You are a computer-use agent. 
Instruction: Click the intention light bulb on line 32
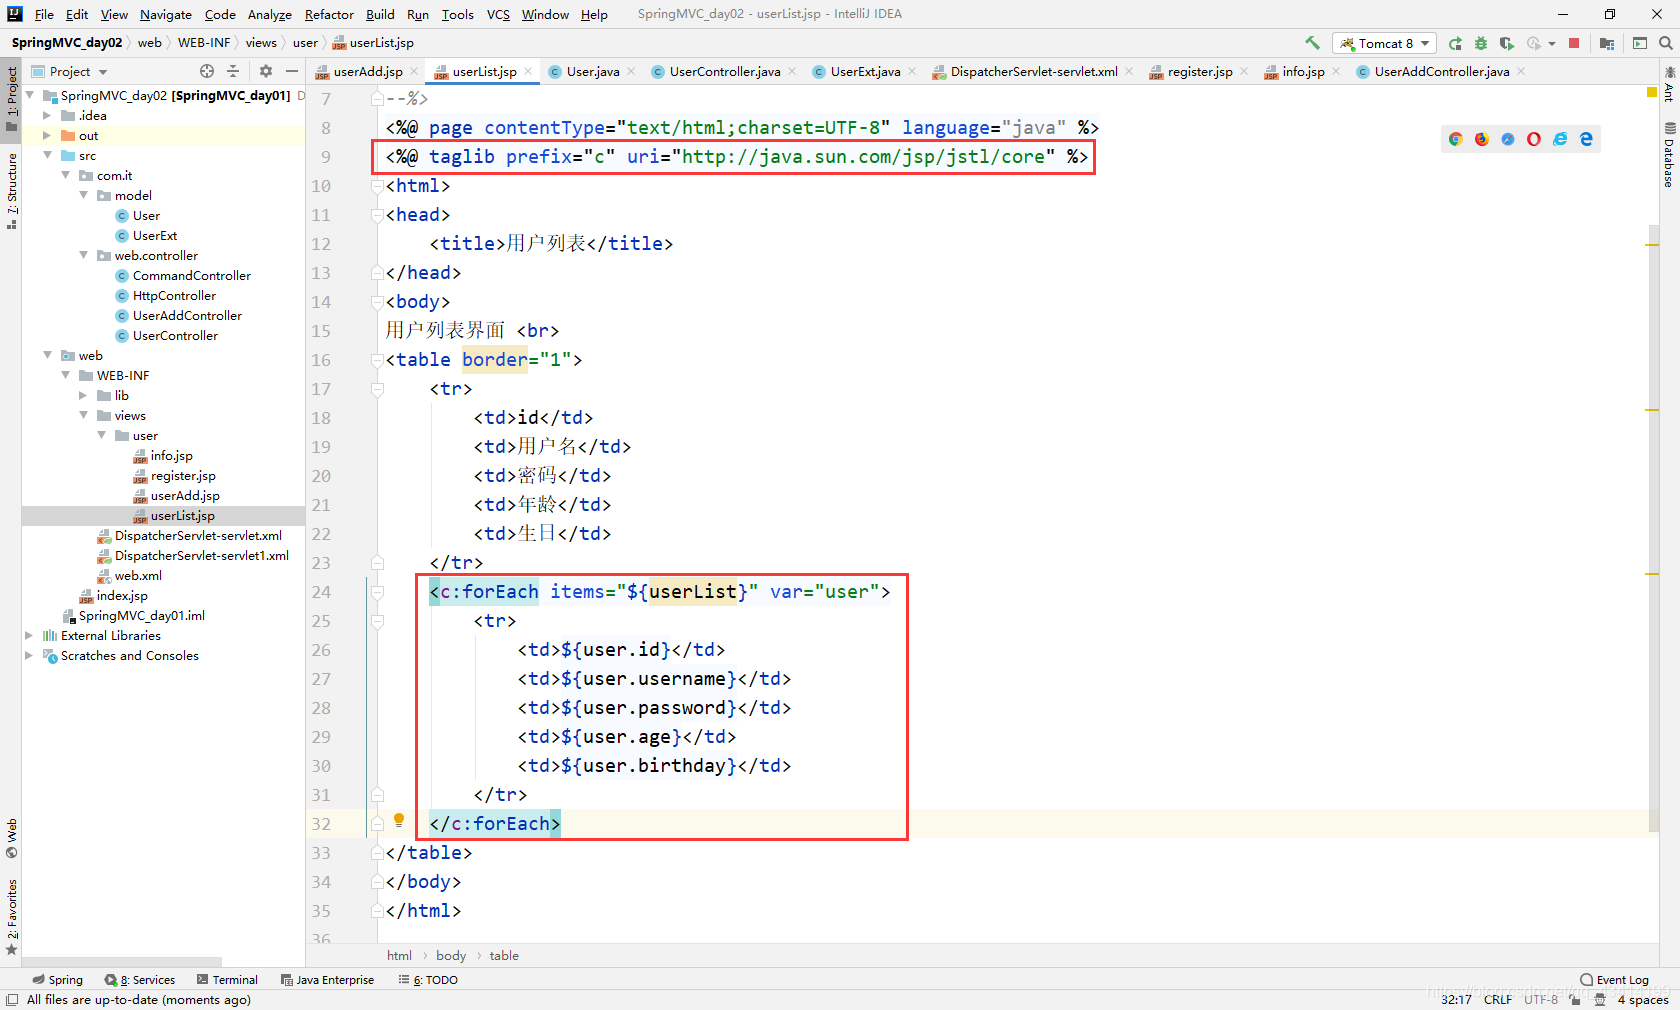tap(399, 820)
